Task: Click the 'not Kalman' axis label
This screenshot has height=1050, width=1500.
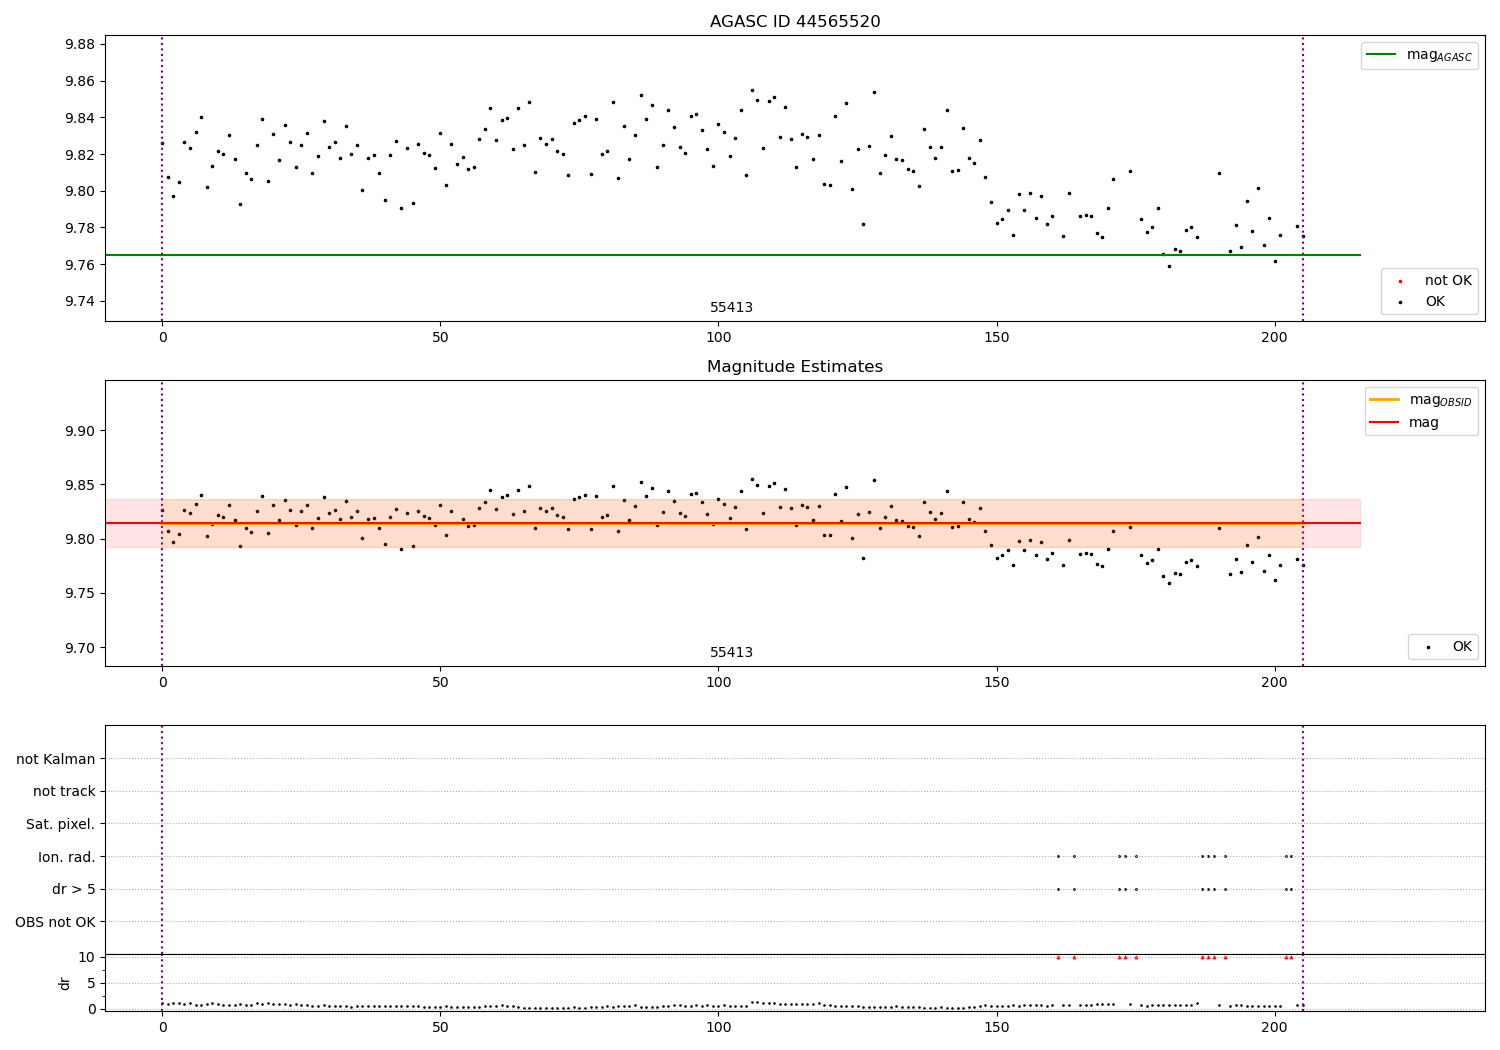Action: [x=56, y=760]
